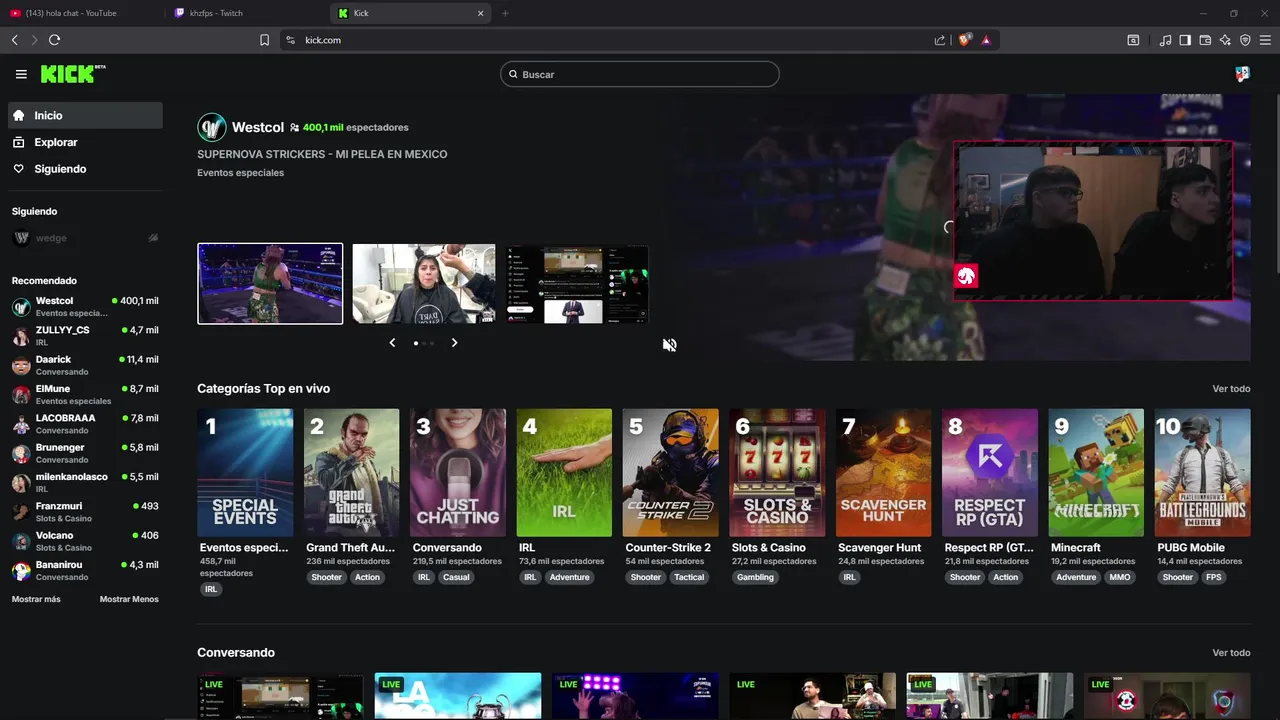The height and width of the screenshot is (720, 1280).
Task: Click the Brave Shields lion icon
Action: [x=965, y=40]
